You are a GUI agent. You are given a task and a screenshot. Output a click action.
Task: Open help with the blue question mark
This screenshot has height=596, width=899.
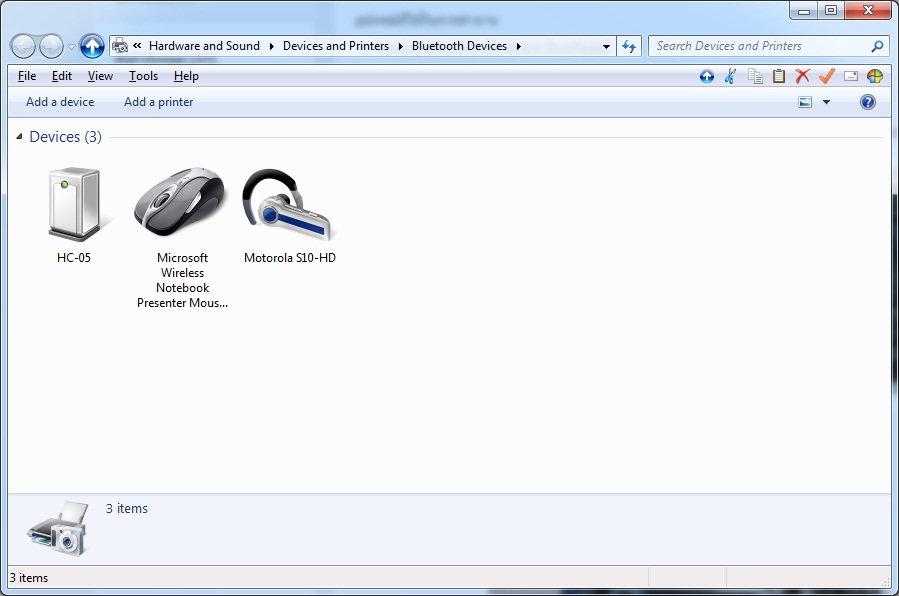click(x=868, y=102)
